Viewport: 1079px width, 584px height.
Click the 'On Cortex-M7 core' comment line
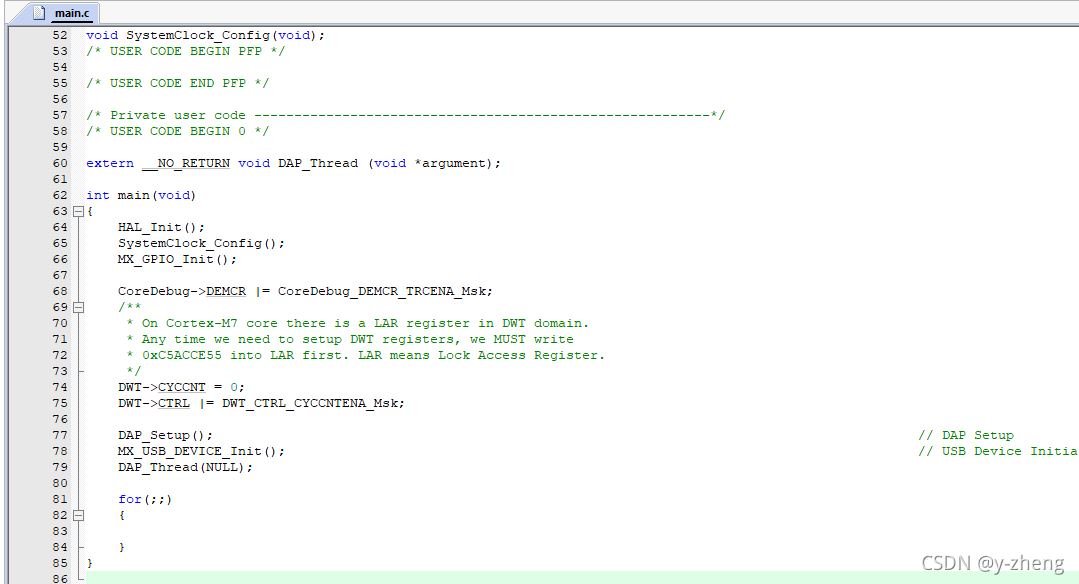coord(357,323)
